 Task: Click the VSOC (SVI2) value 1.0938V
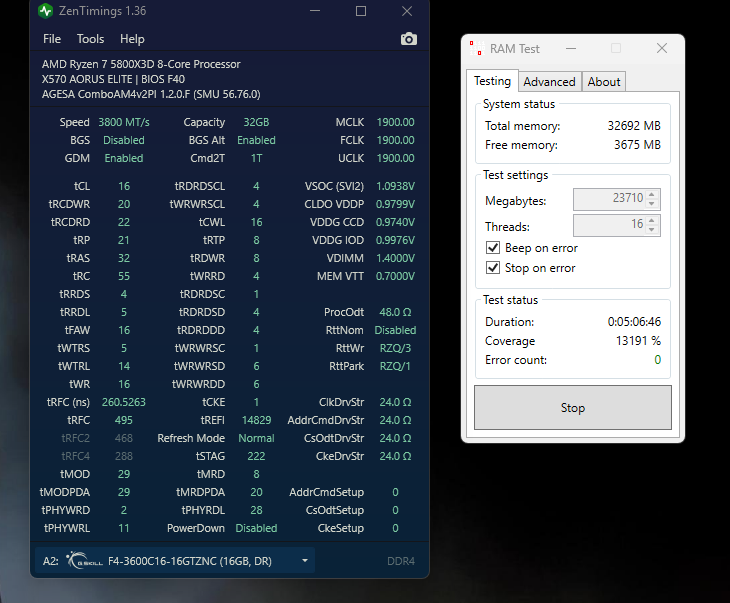pos(395,186)
